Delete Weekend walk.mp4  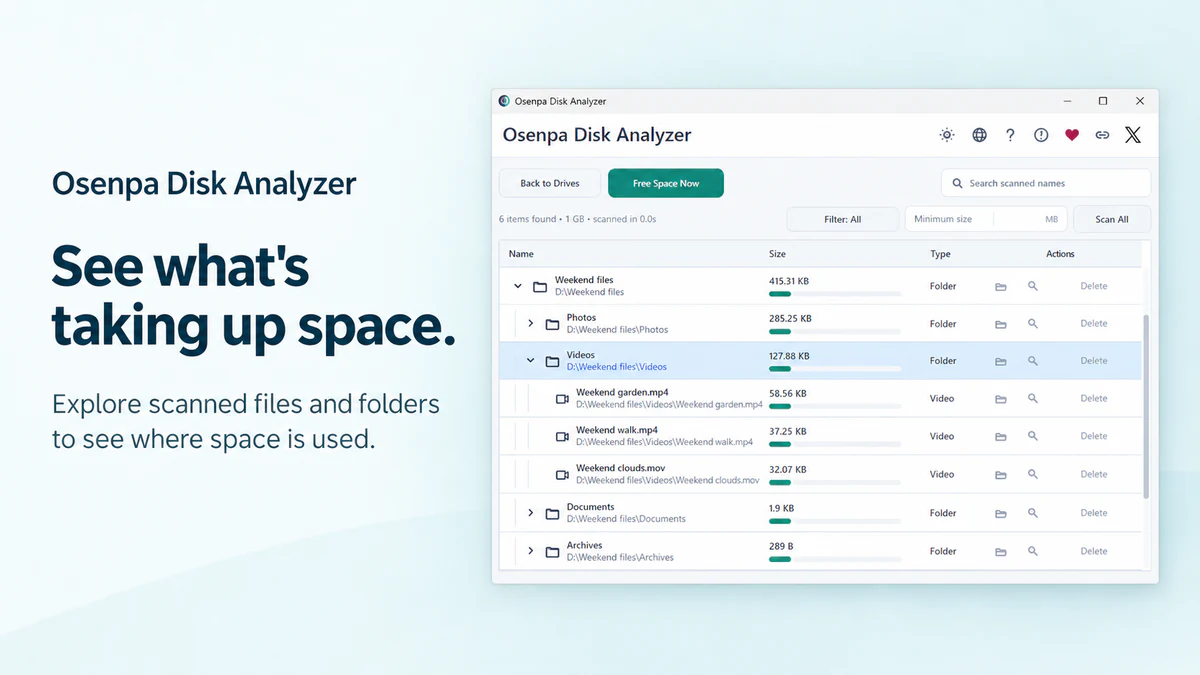pyautogui.click(x=1094, y=436)
